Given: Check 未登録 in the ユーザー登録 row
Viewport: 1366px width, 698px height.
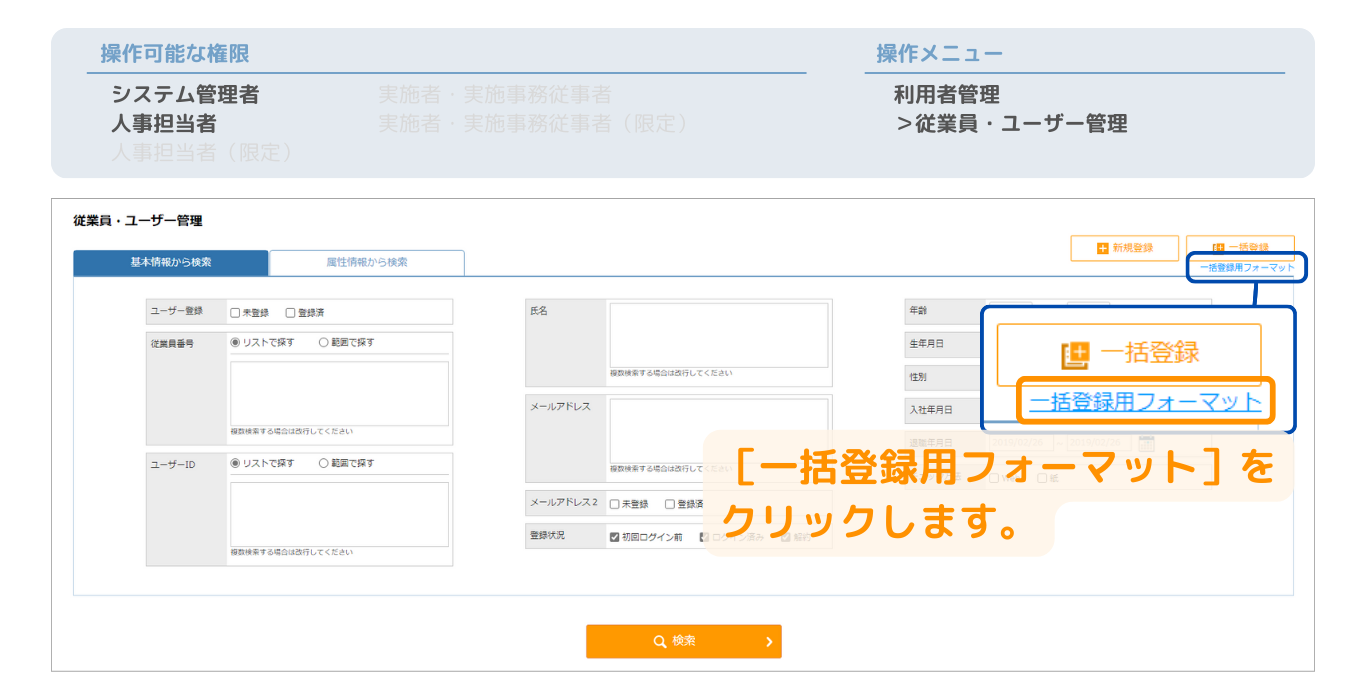Looking at the screenshot, I should point(235,313).
